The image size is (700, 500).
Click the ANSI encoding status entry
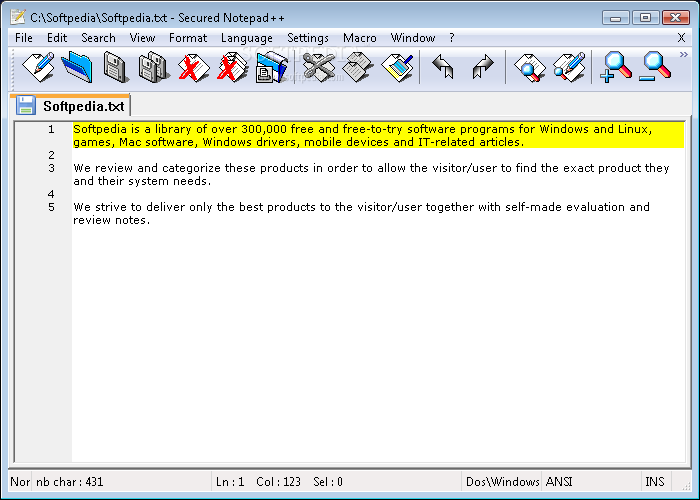(592, 482)
